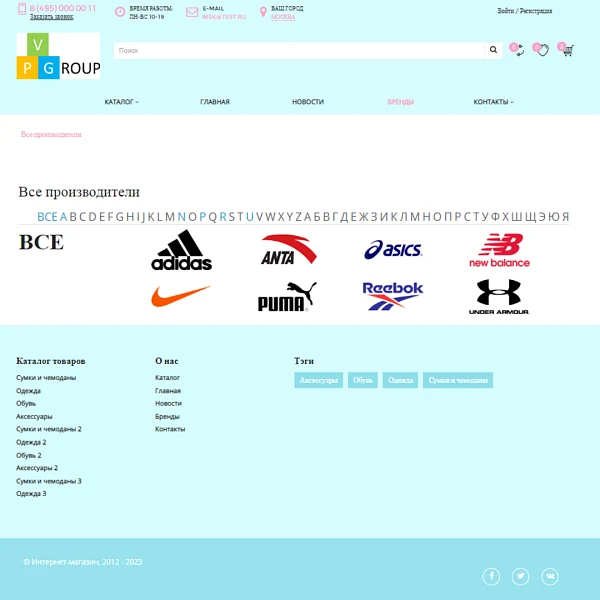600x600 pixels.
Task: Open footer О нас link Новости
Action: click(x=168, y=403)
